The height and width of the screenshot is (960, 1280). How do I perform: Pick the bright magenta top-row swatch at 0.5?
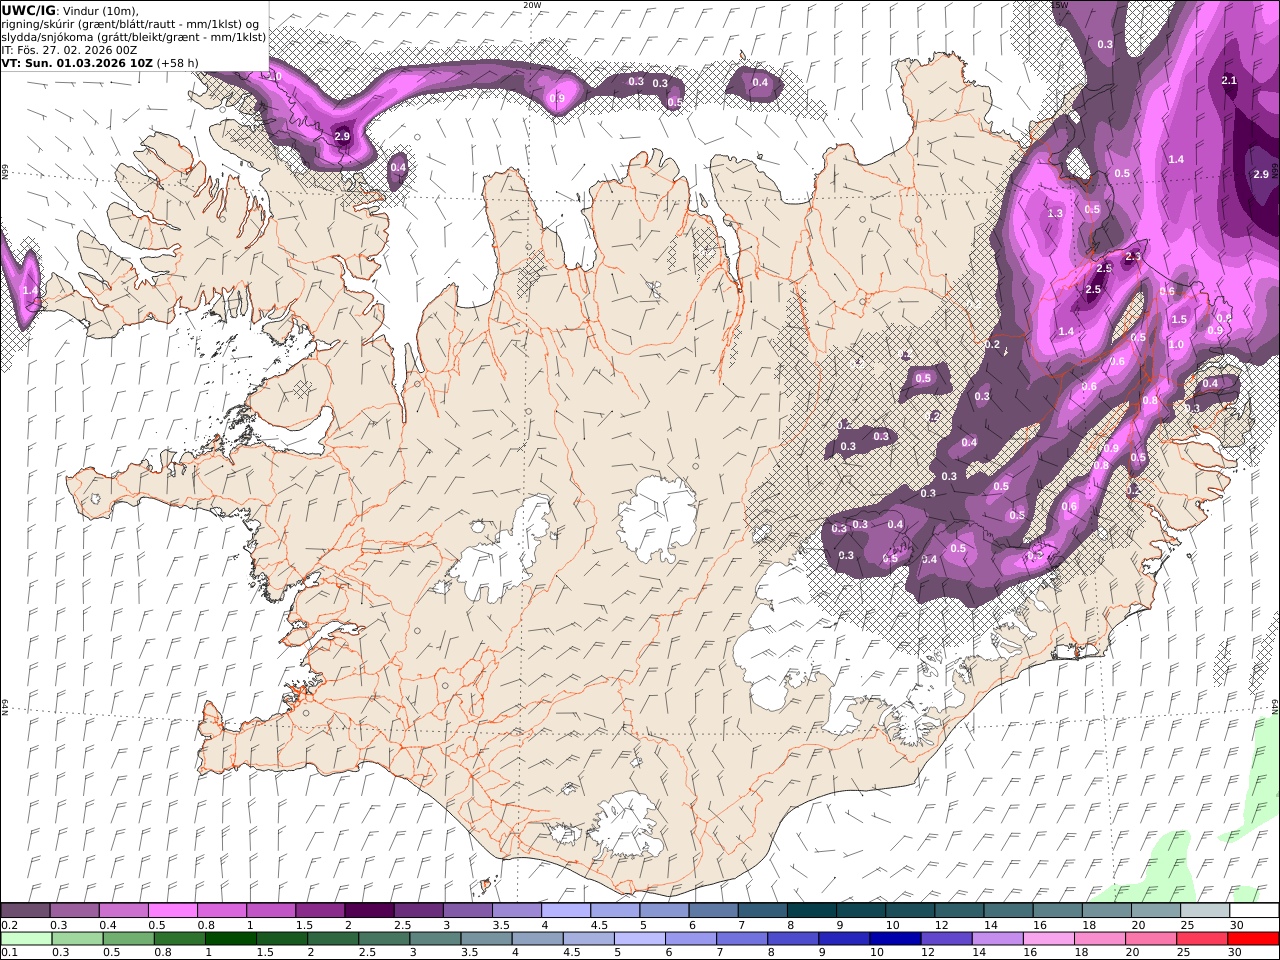172,911
